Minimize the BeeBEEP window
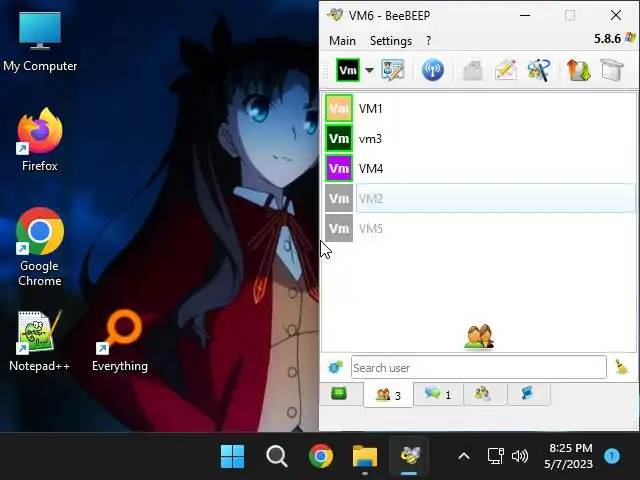This screenshot has width=640, height=480. pyautogui.click(x=525, y=16)
